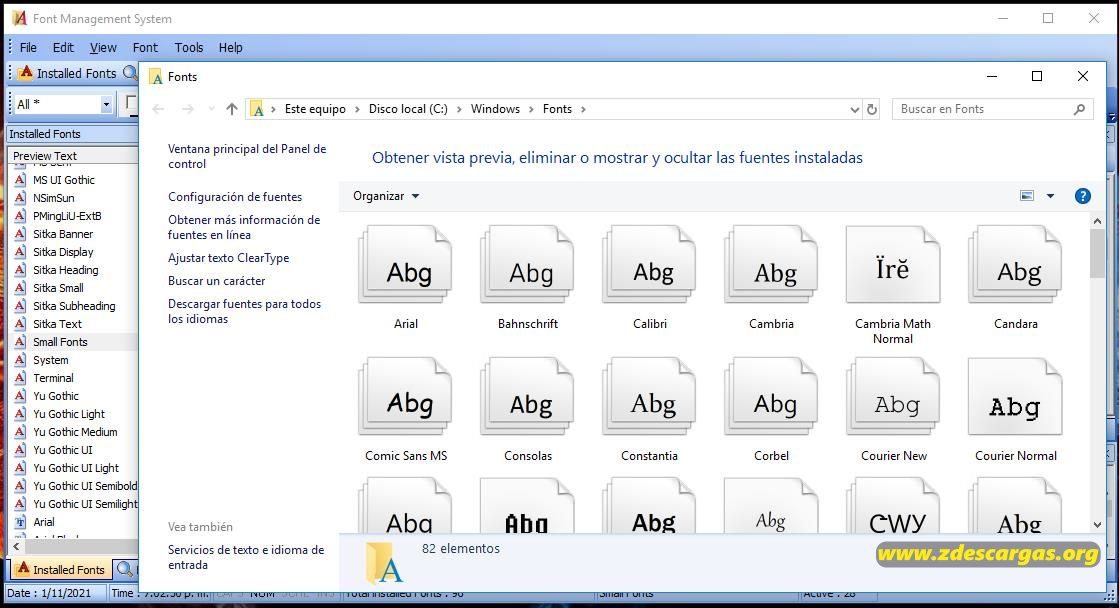Screen dimensions: 1119x608
Task: Select the Cambria font icon
Action: 771,265
